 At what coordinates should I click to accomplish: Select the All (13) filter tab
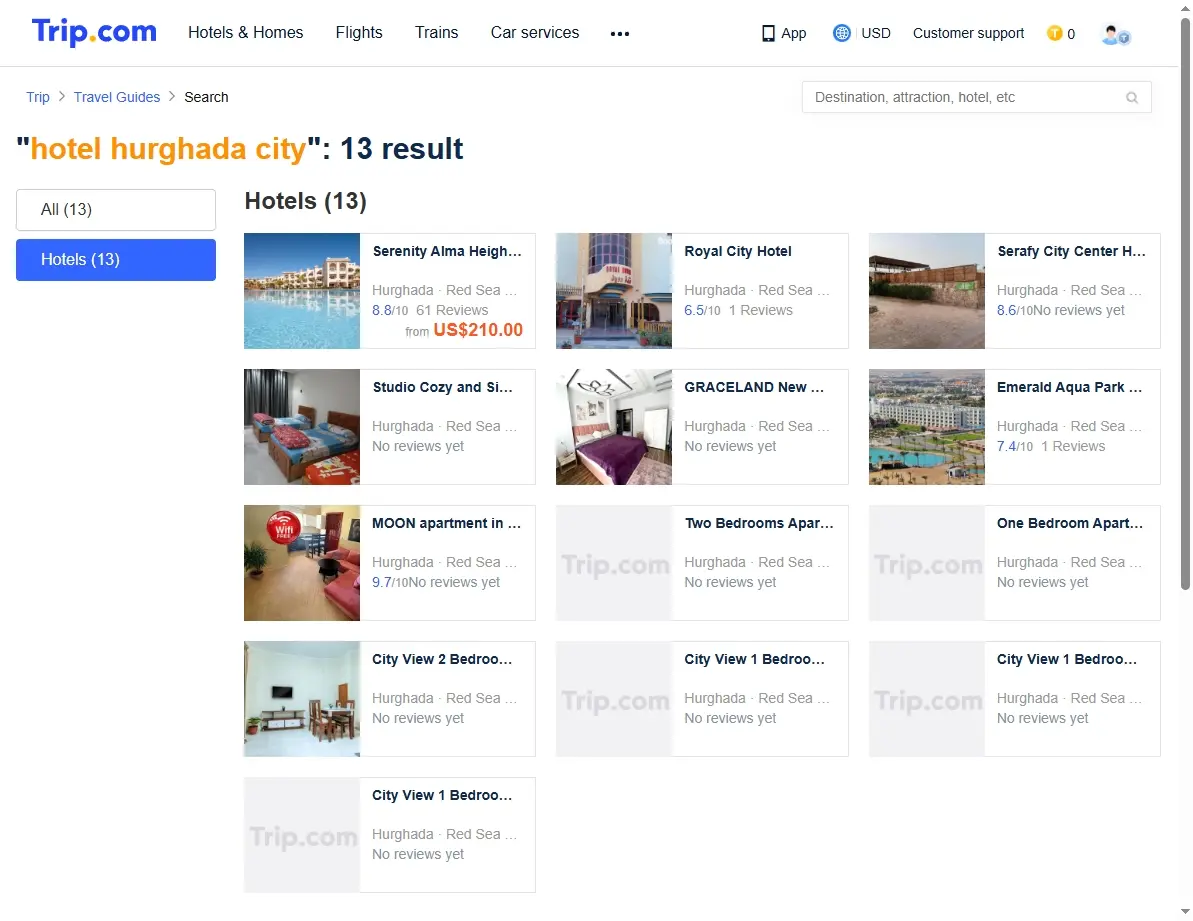click(x=116, y=210)
